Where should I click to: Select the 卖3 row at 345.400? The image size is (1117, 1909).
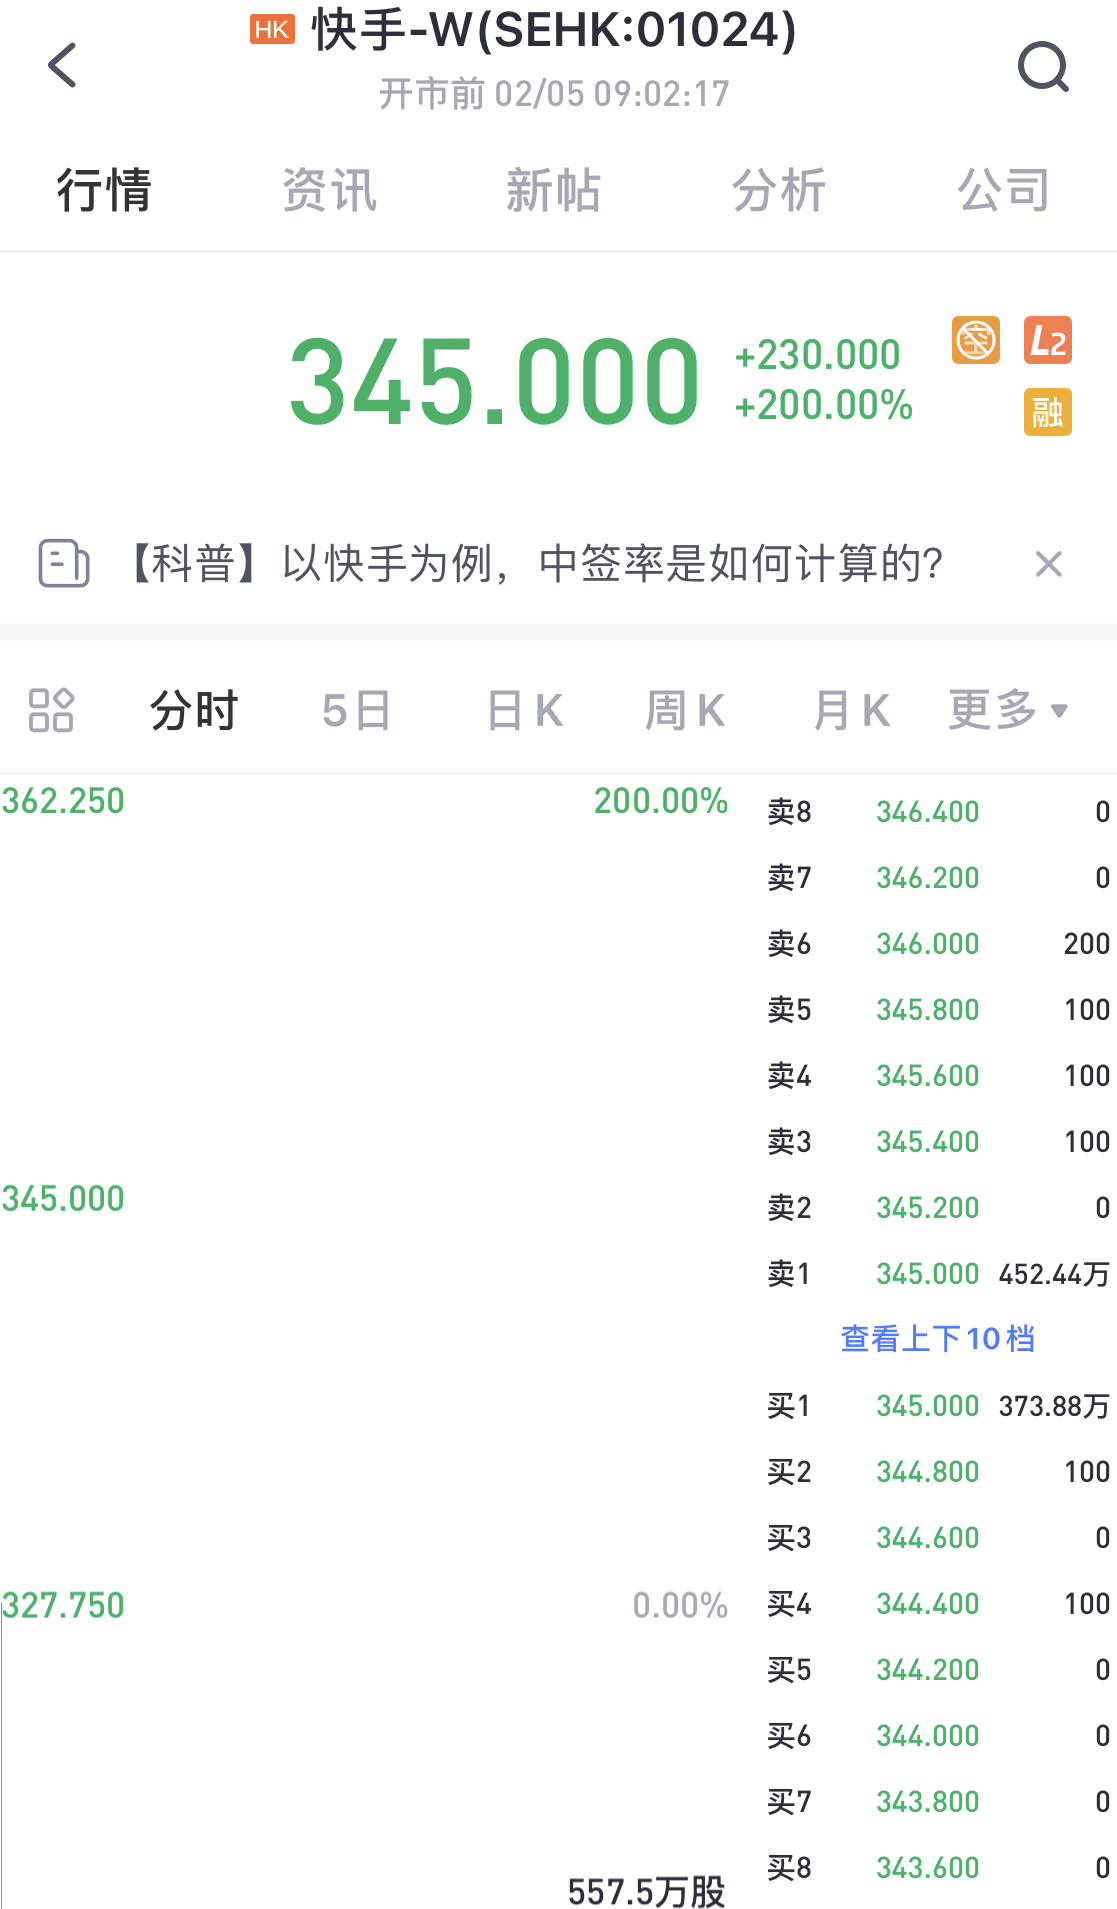(x=938, y=1141)
